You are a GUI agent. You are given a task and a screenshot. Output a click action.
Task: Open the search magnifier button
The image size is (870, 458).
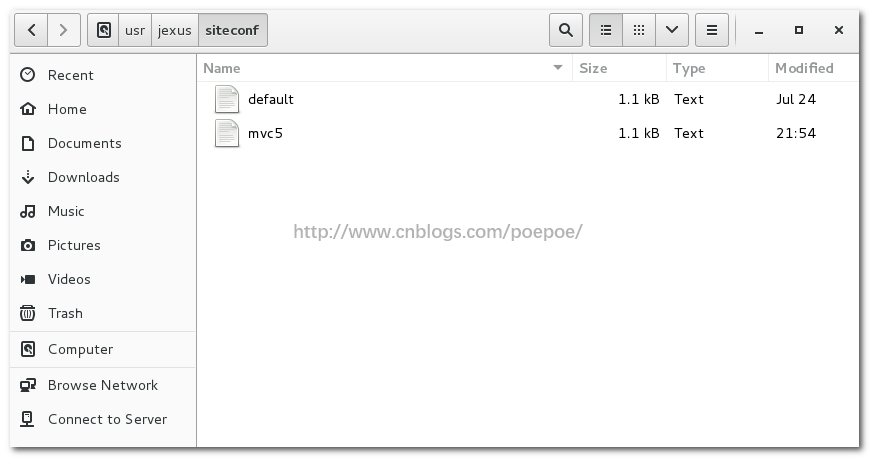coord(565,30)
